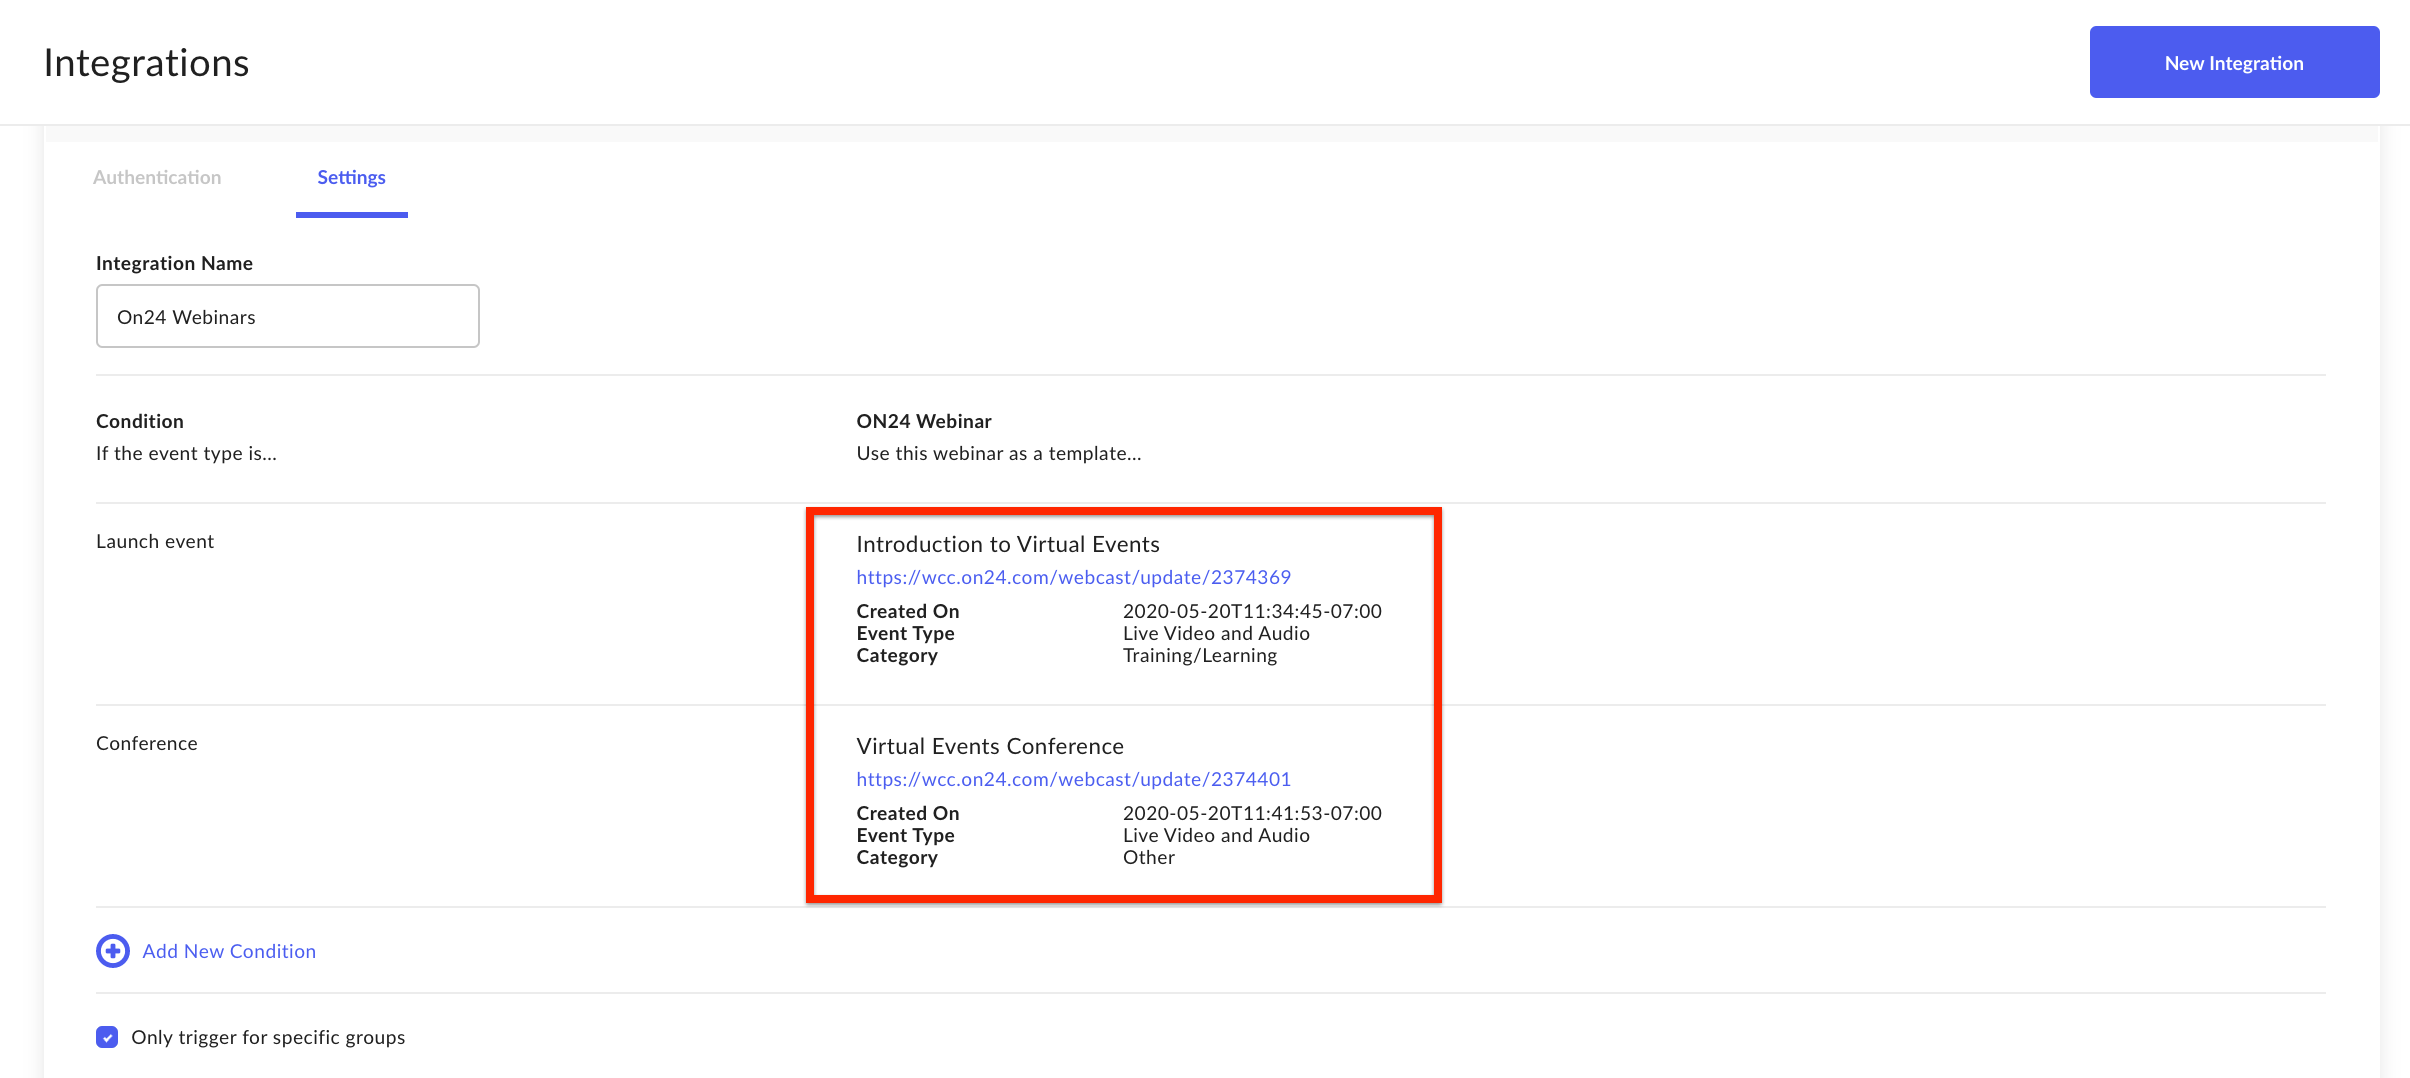Screen dimensions: 2410x1078
Task: Click the Condition section header
Action: click(139, 420)
